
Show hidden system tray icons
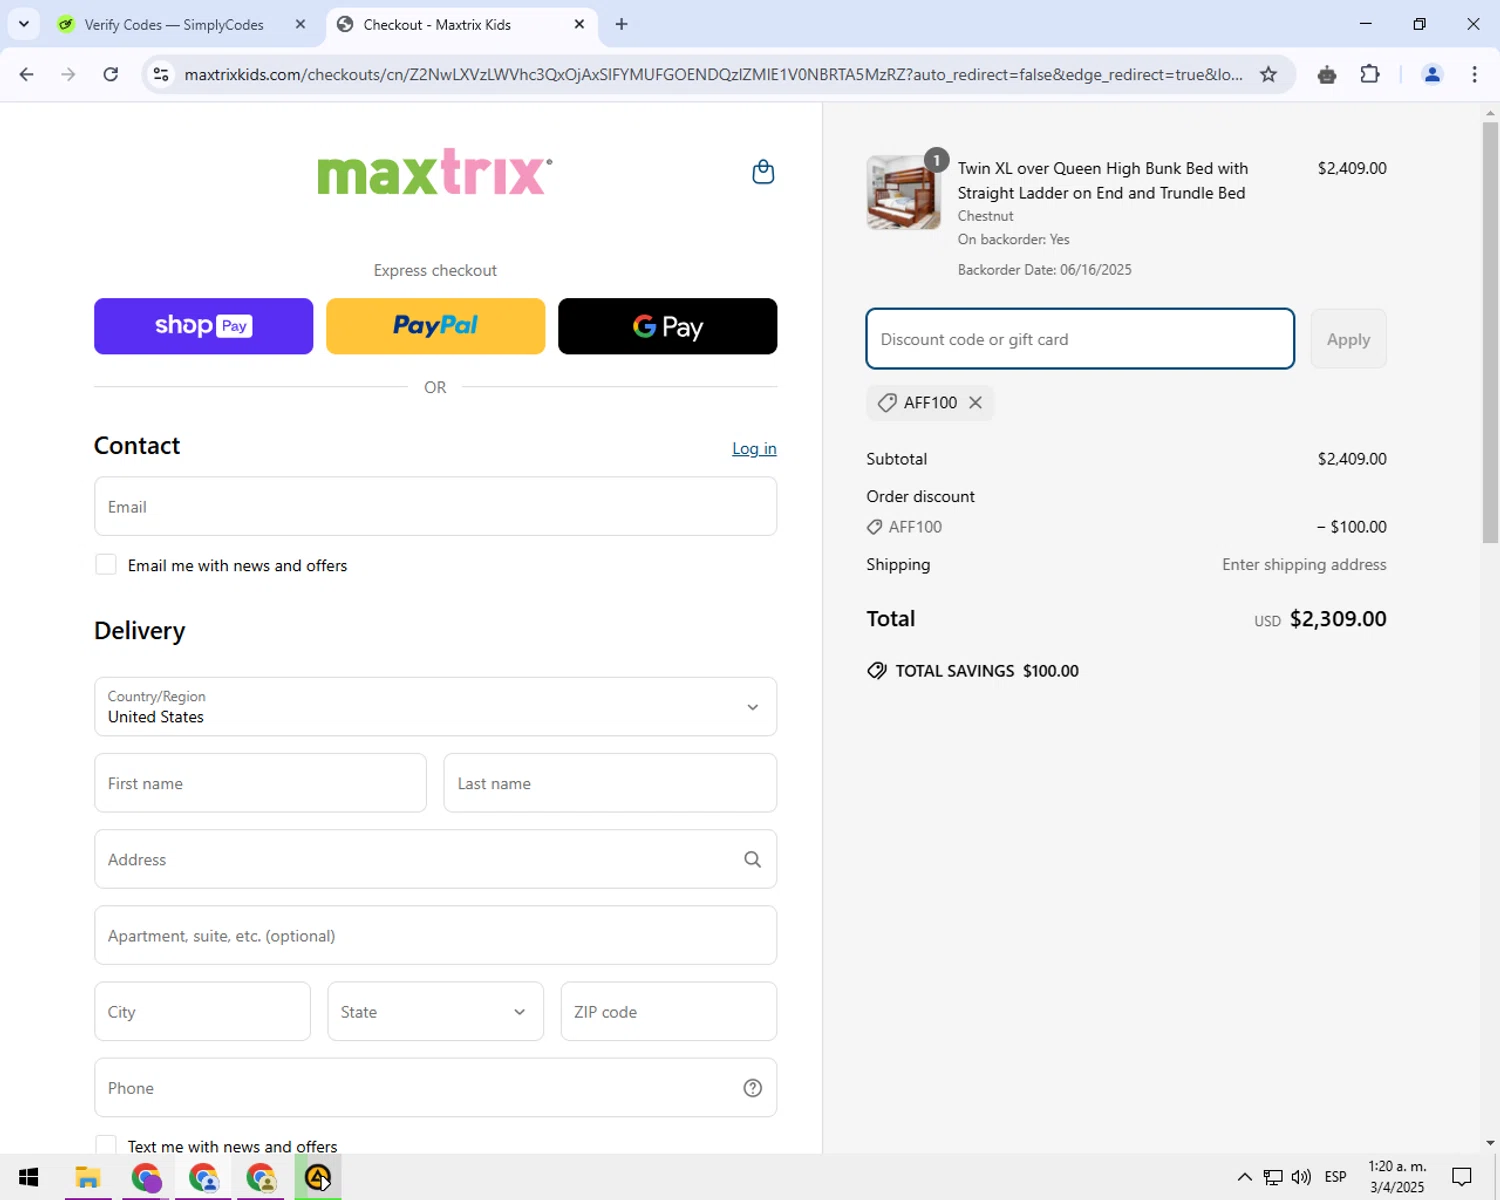(1244, 1177)
